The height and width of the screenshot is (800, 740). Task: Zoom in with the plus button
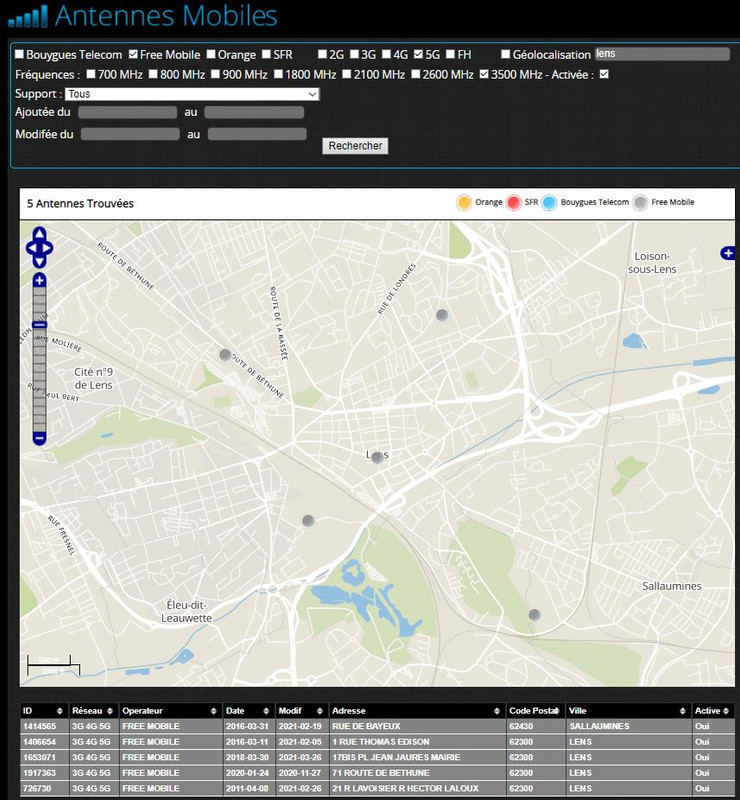point(39,280)
